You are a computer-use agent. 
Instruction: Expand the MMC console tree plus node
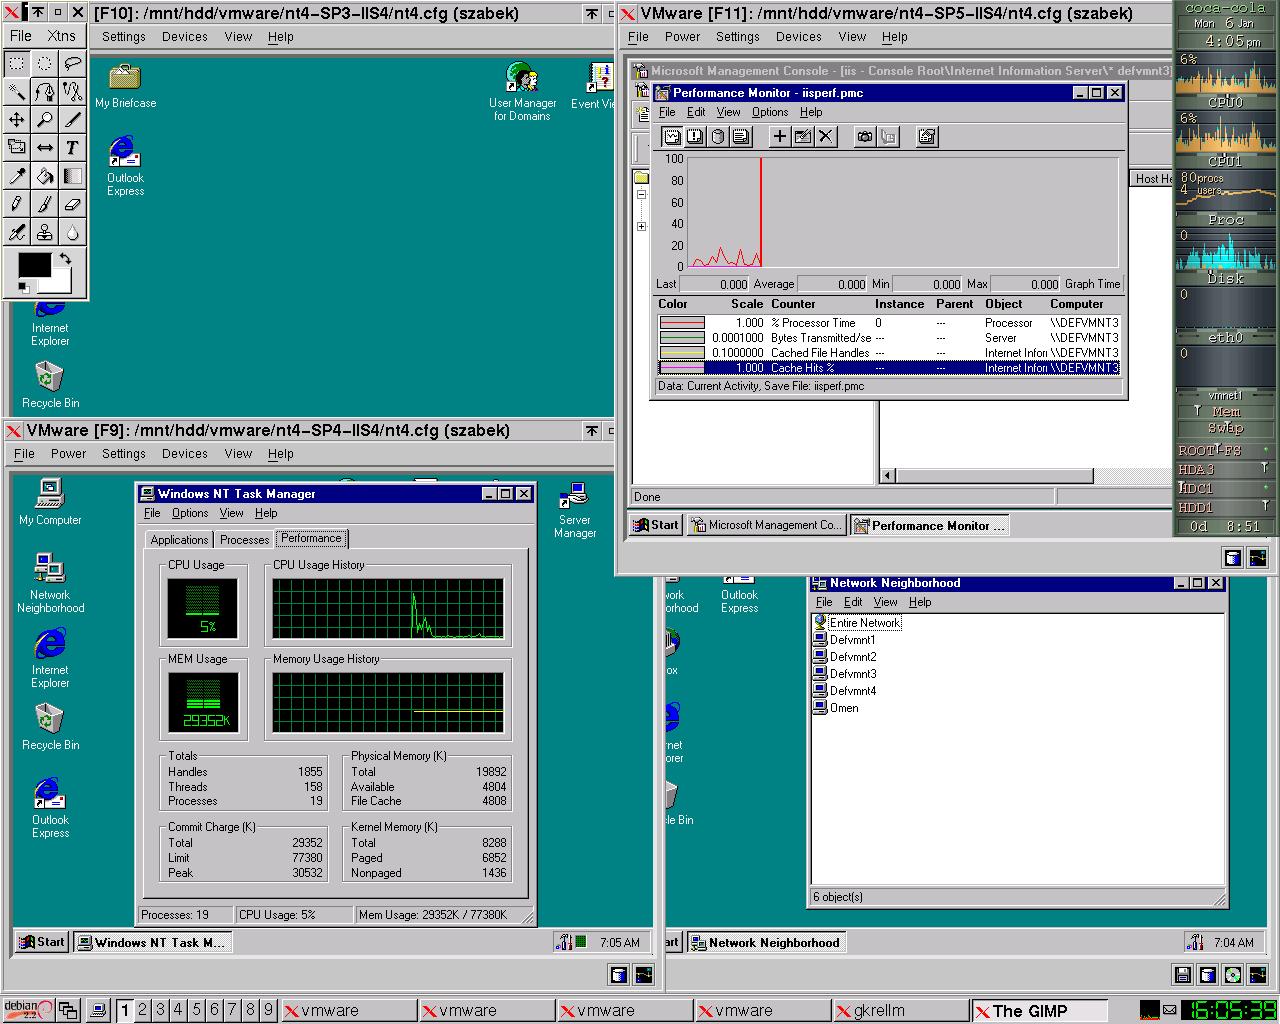click(641, 226)
